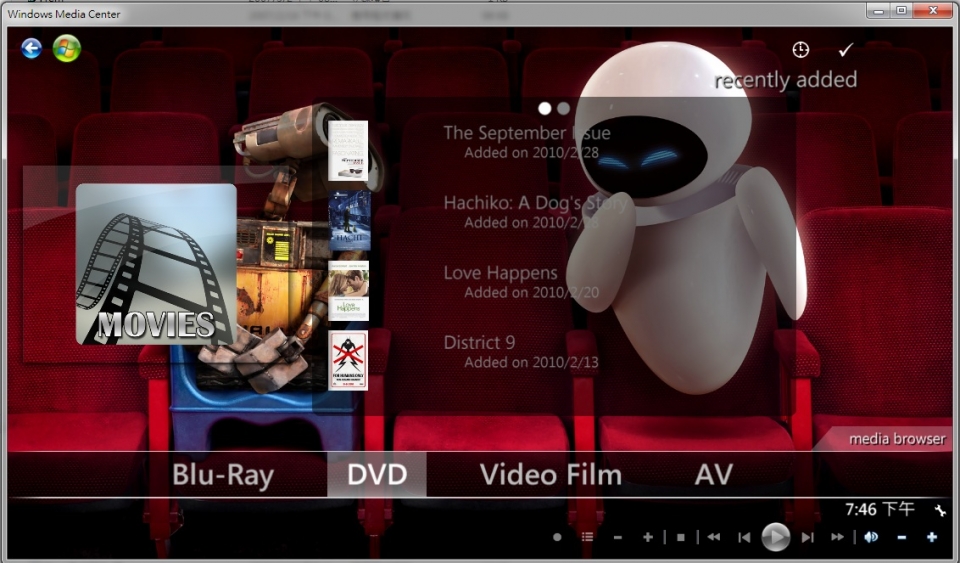Click channel up plus button

pos(648,537)
